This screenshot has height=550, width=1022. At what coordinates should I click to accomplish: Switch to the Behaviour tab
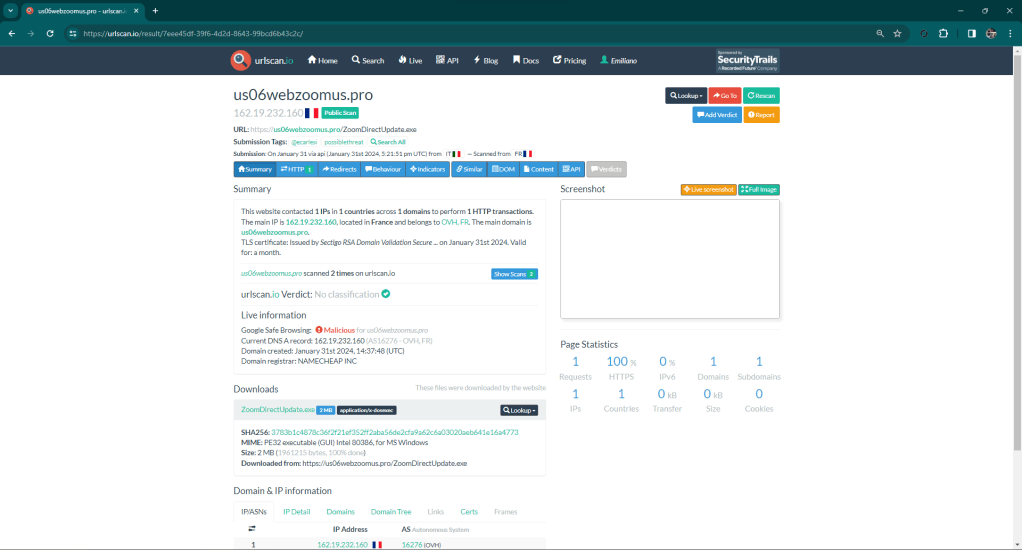(382, 169)
